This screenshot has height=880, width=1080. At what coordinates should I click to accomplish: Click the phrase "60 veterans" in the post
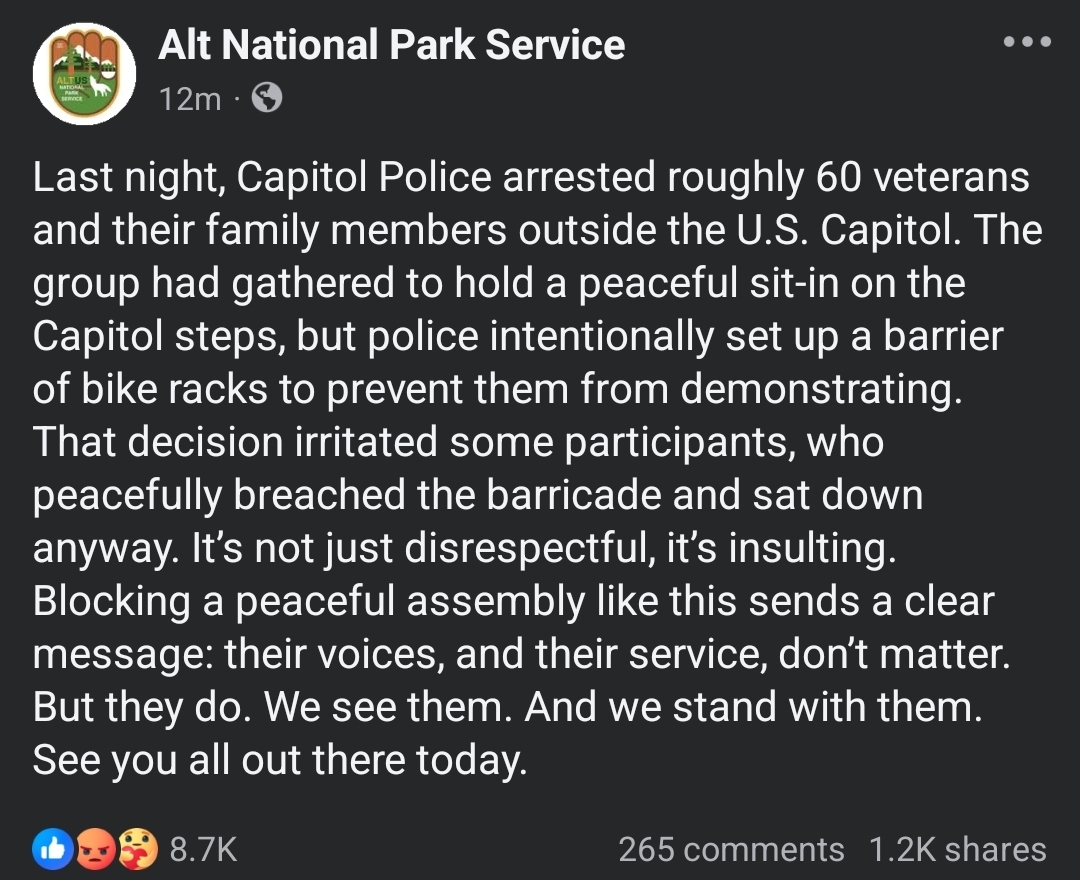point(923,177)
